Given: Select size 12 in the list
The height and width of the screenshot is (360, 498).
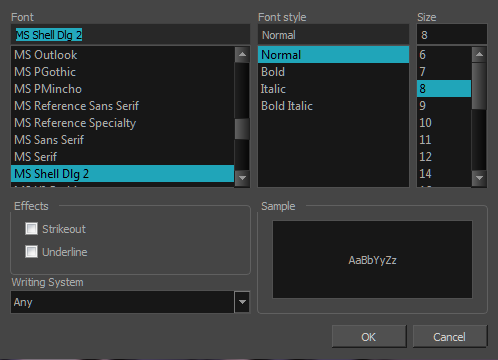Looking at the screenshot, I should [x=444, y=157].
